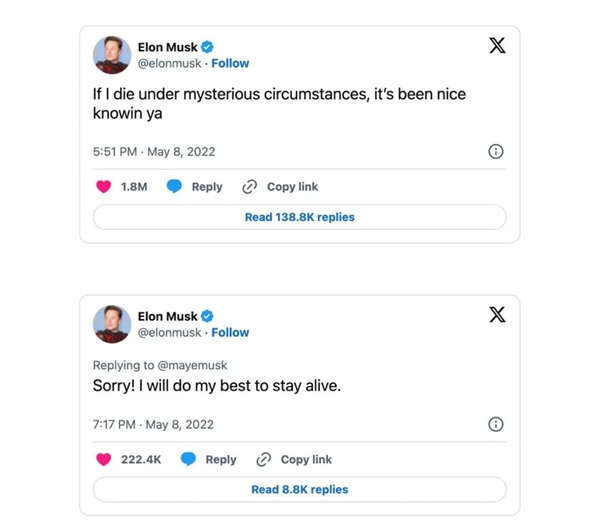Click the X logo on the second tweet

click(496, 314)
